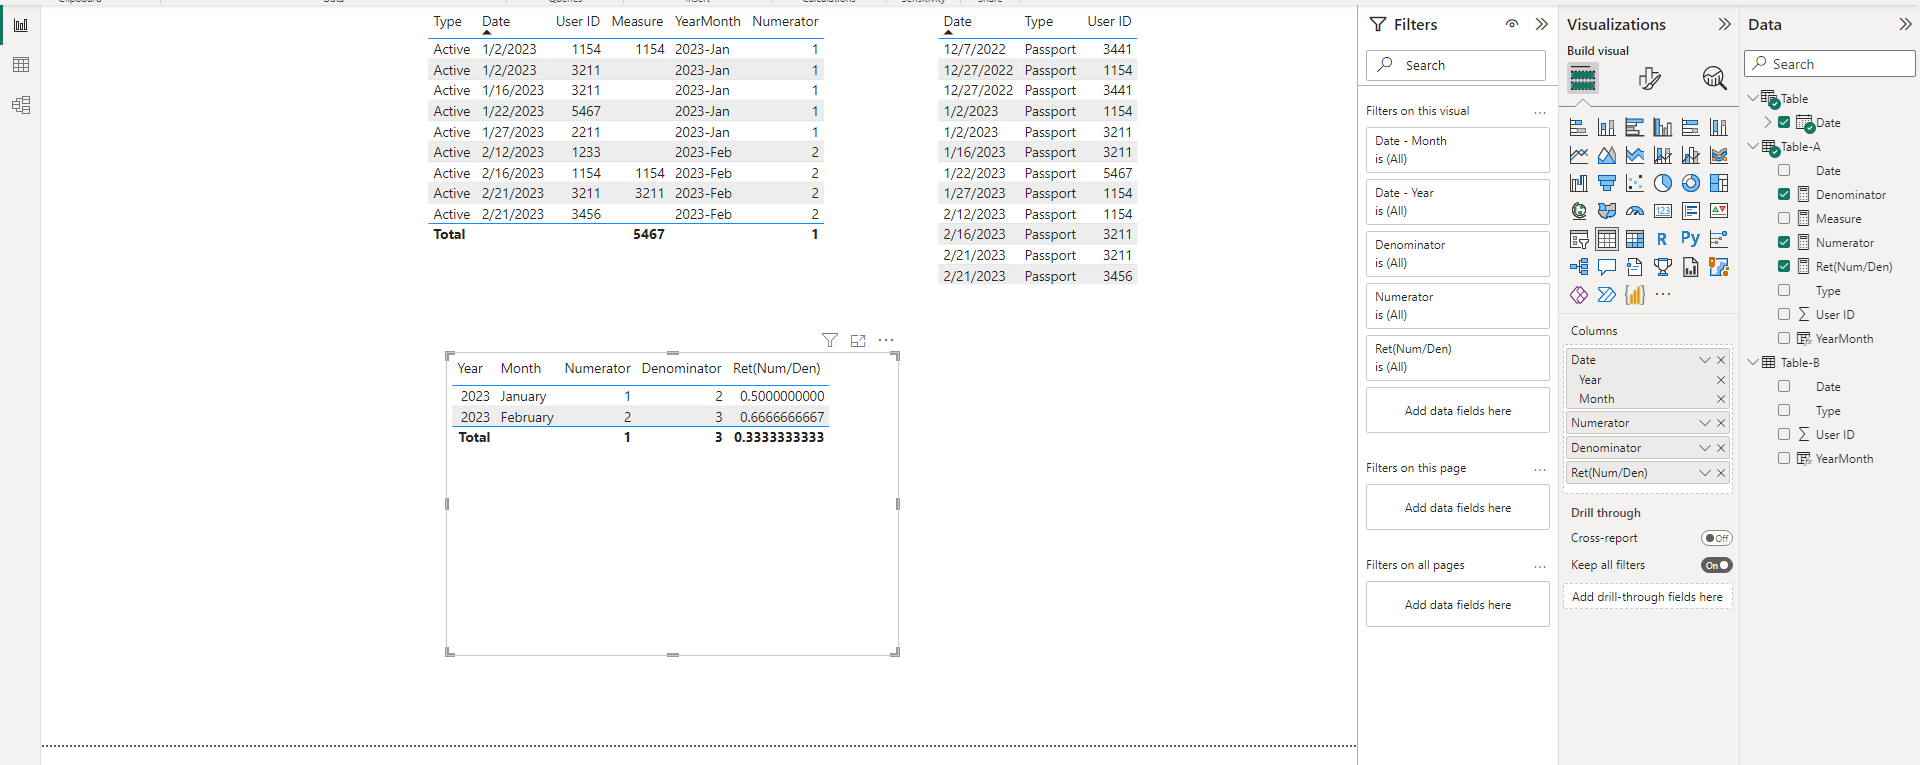Collapse the Table-A field list
Image resolution: width=1920 pixels, height=765 pixels.
1752,146
